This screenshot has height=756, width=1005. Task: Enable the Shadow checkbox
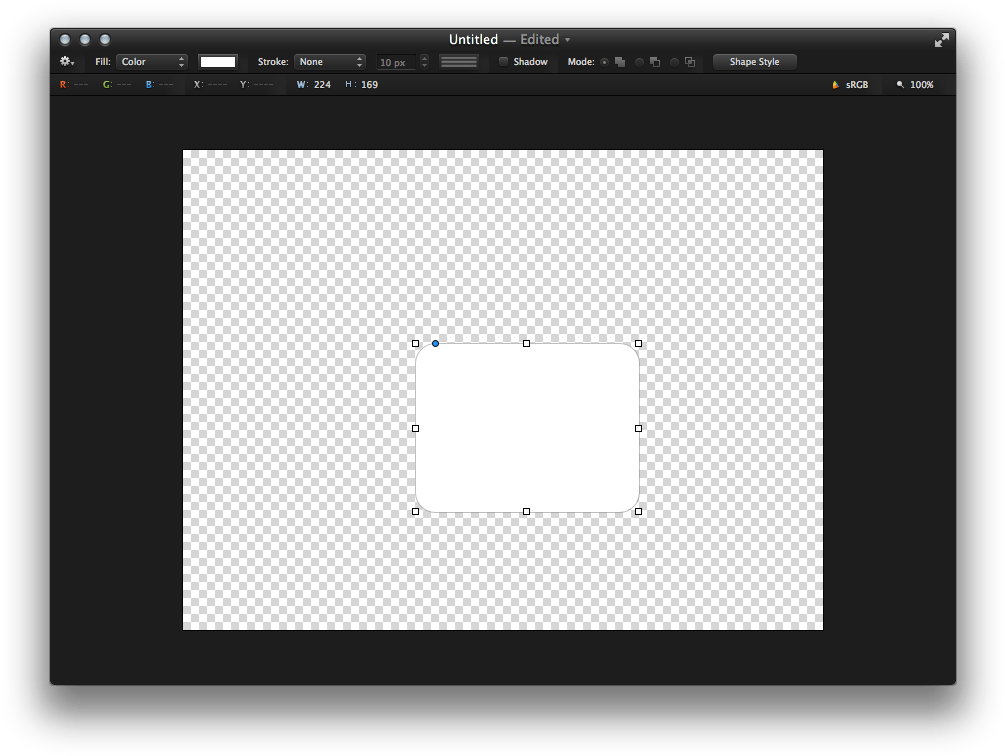[504, 62]
